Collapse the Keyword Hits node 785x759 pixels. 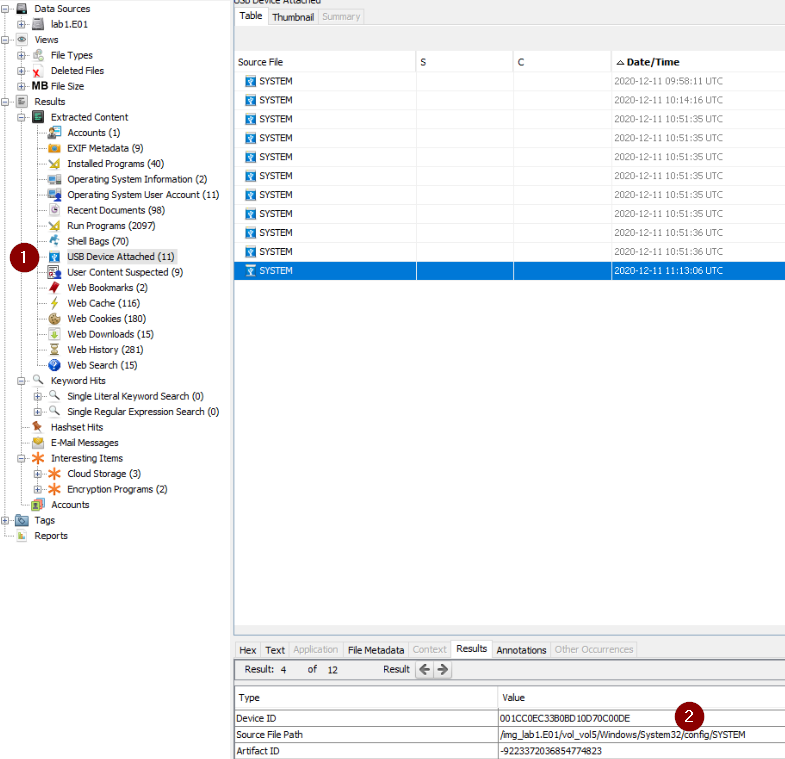pyautogui.click(x=22, y=381)
